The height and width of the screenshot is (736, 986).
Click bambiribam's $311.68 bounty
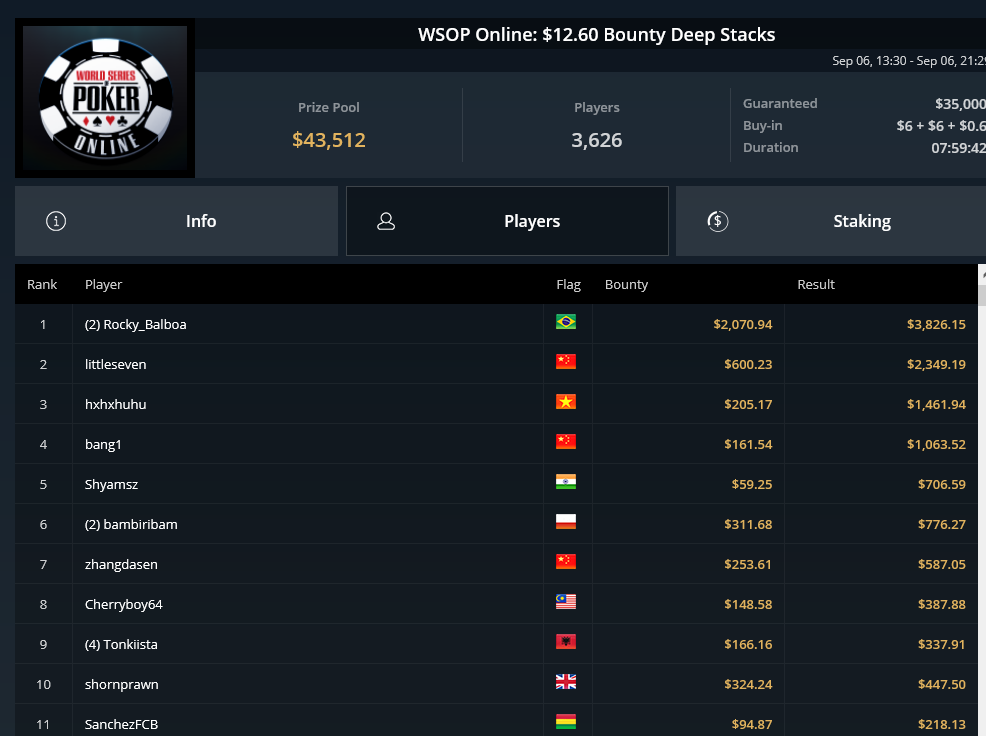click(748, 525)
